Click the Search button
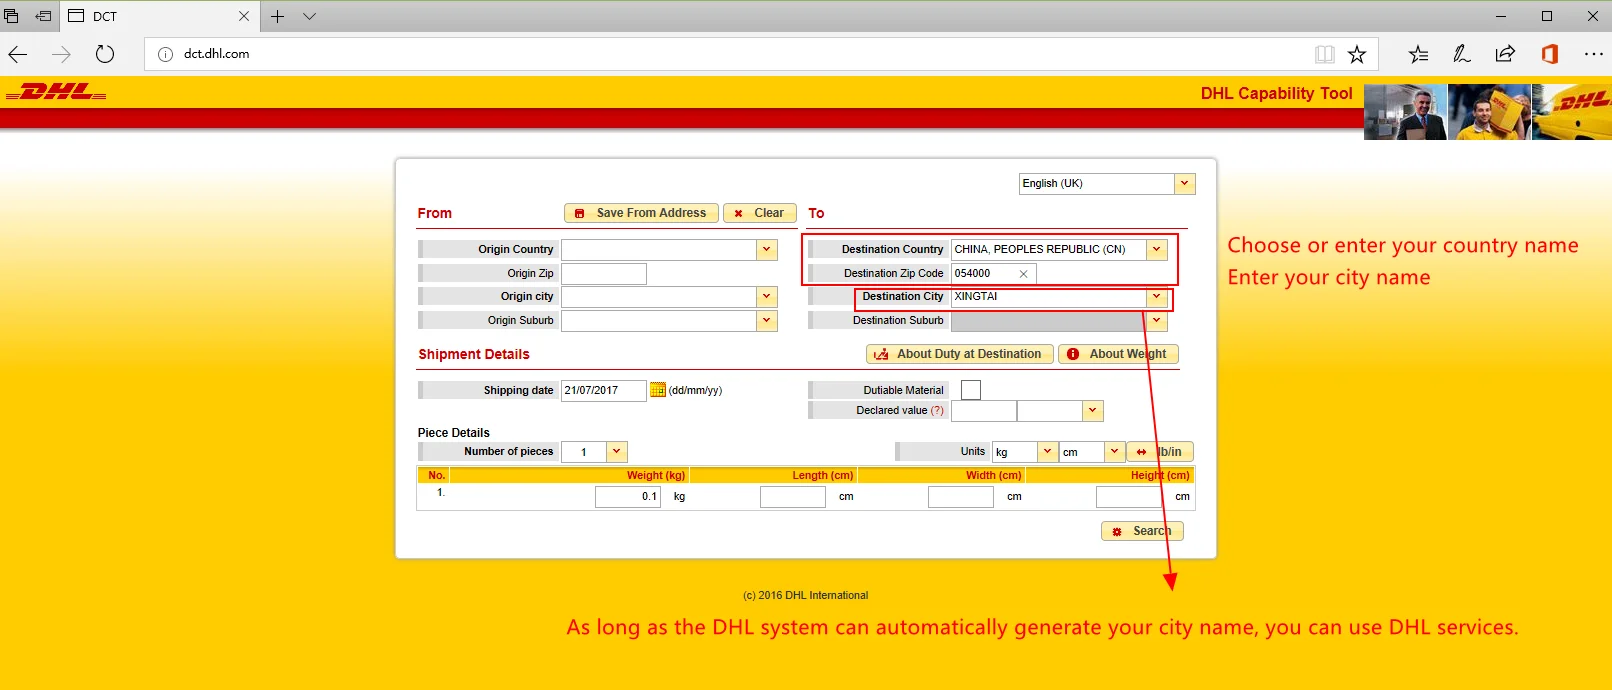 coord(1142,531)
